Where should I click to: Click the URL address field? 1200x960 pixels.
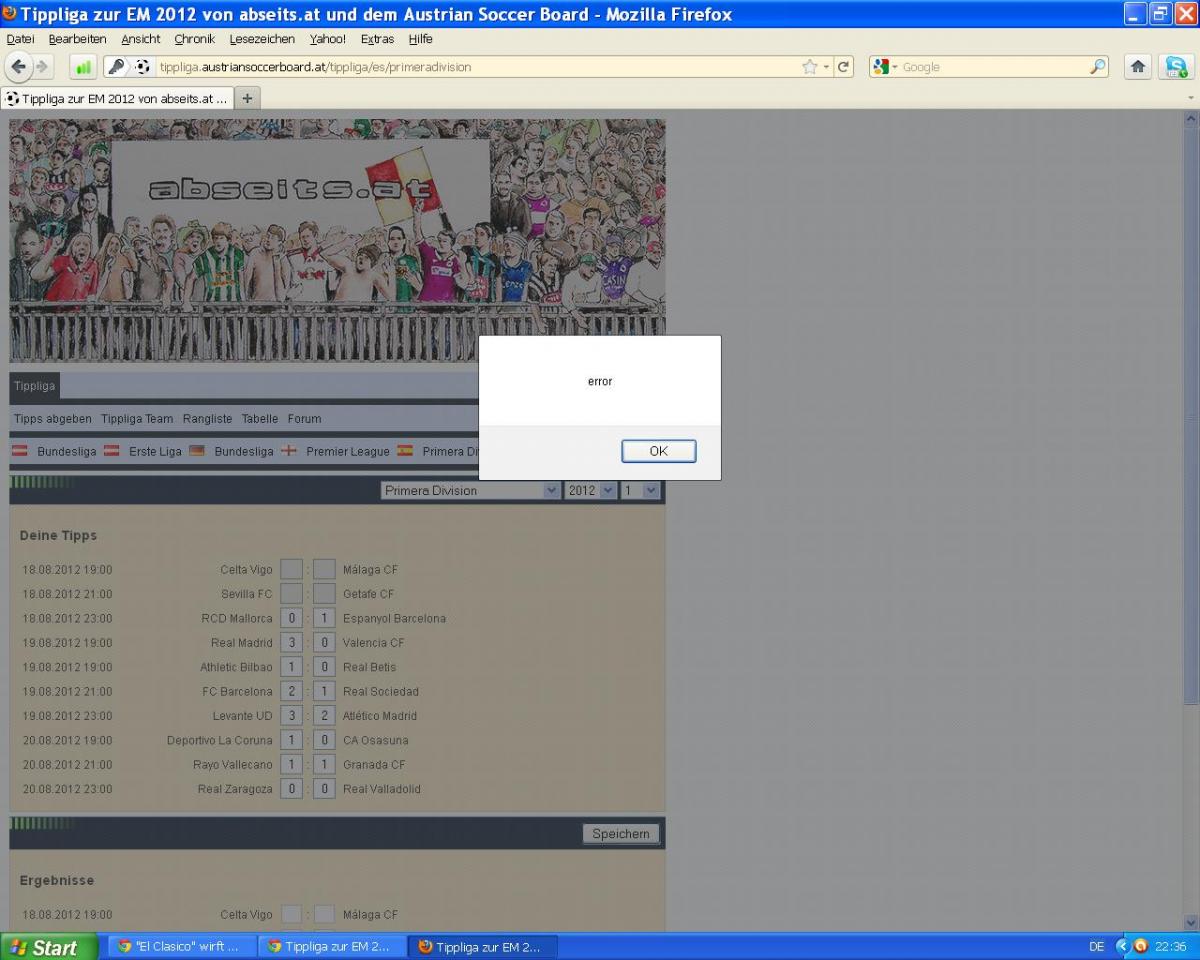click(x=478, y=67)
